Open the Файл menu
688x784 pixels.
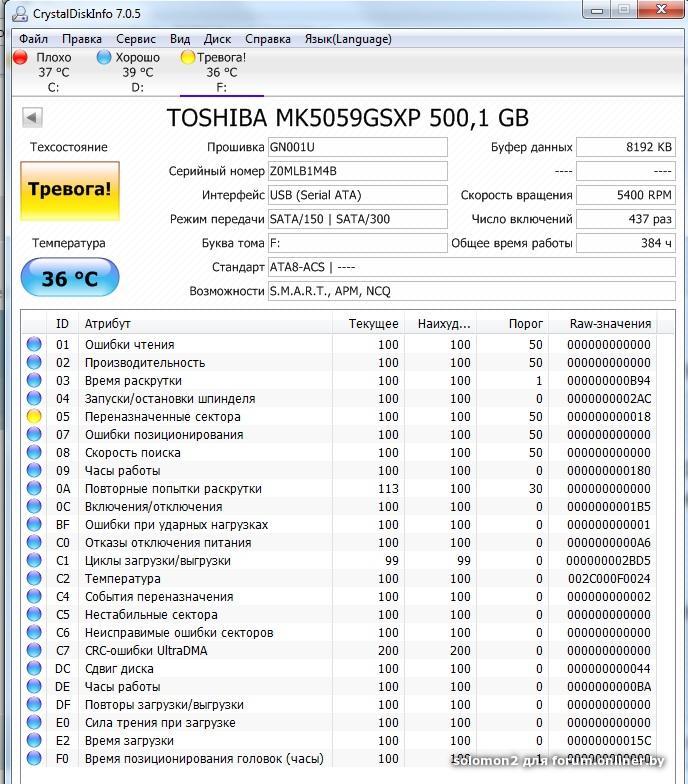[x=34, y=39]
